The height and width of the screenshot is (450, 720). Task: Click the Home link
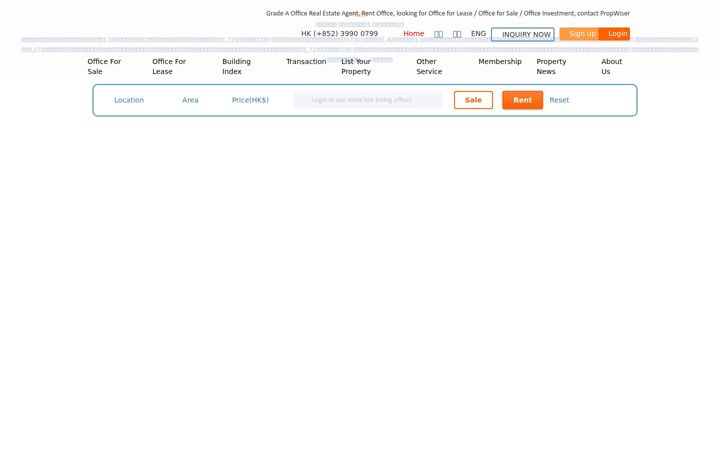(x=414, y=34)
